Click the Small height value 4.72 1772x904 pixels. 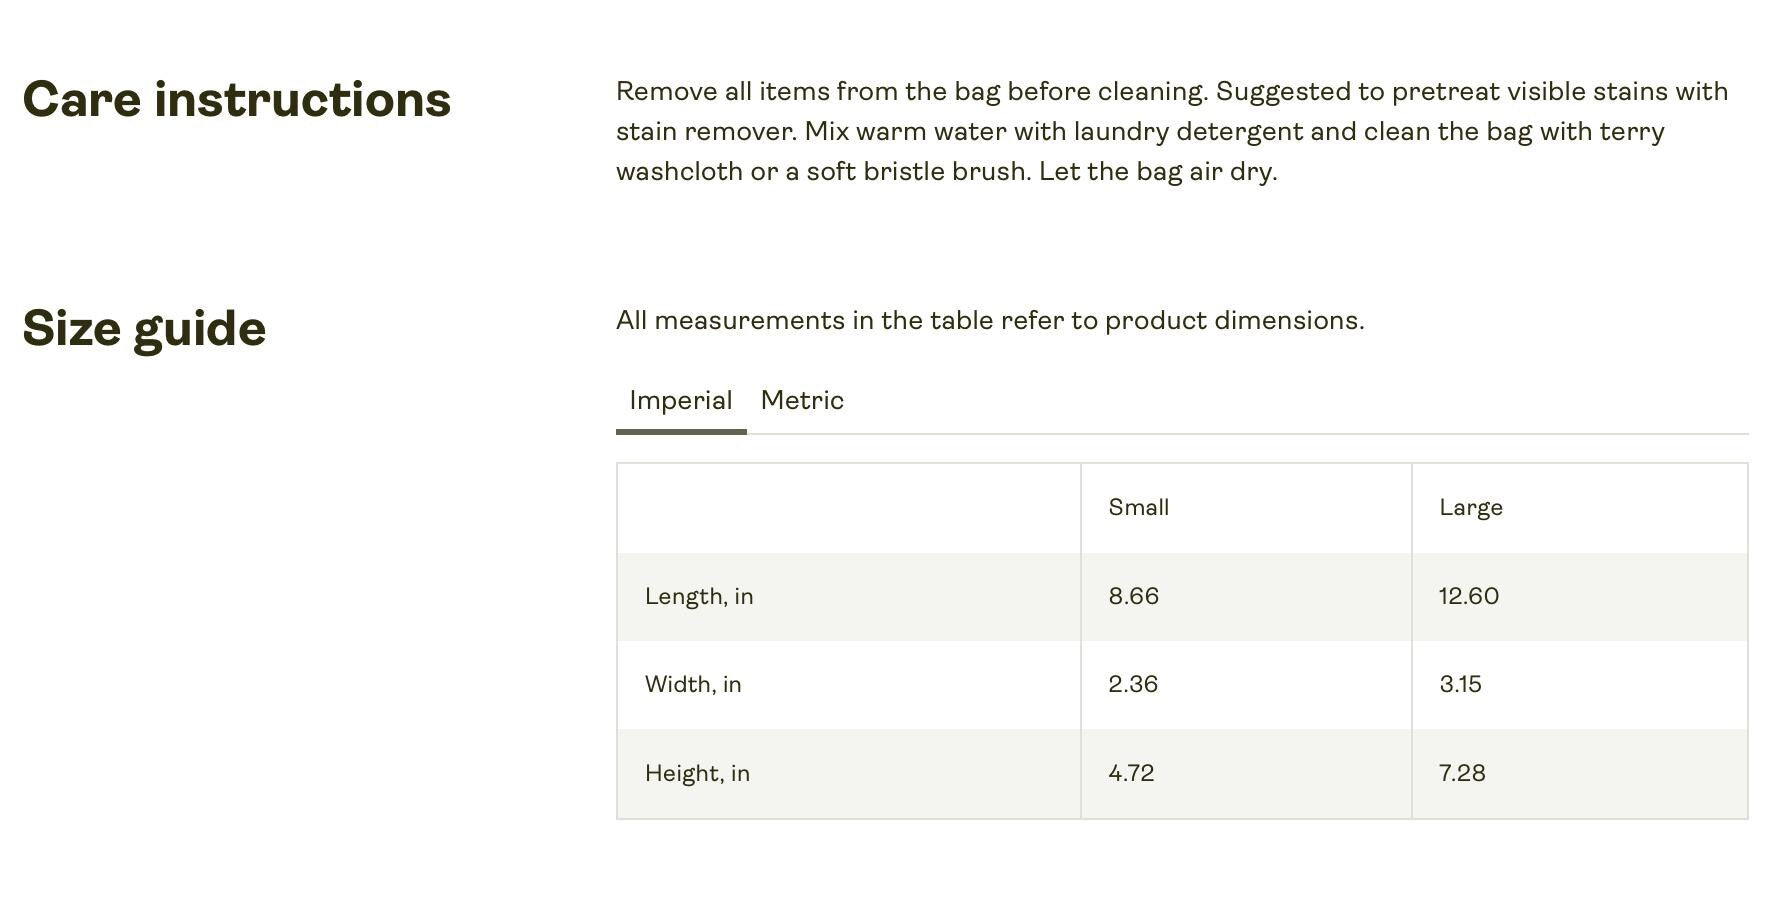pyautogui.click(x=1131, y=774)
